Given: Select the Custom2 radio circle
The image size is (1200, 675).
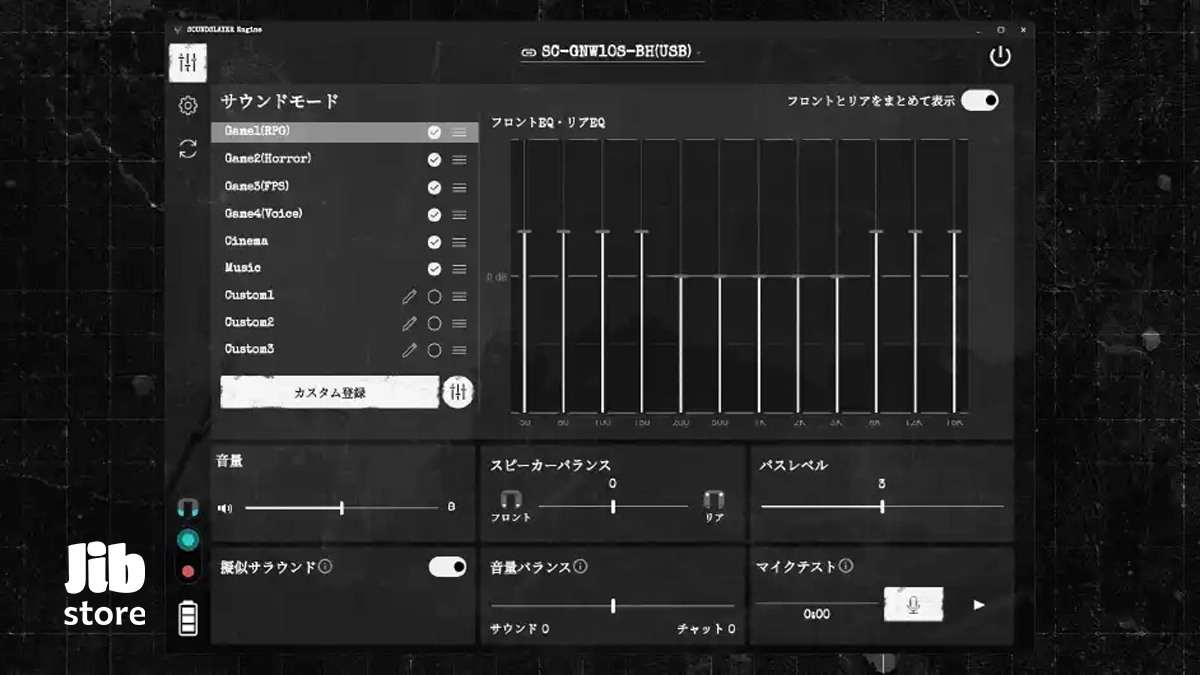Looking at the screenshot, I should 434,323.
